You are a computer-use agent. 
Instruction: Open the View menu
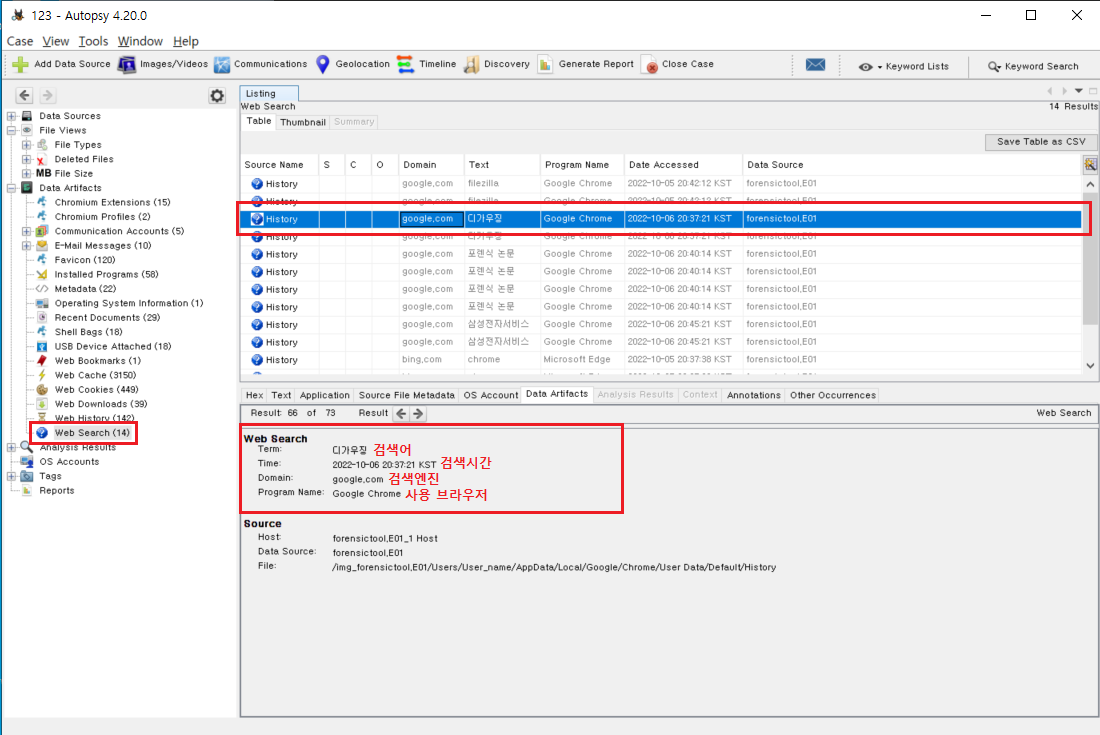[55, 41]
